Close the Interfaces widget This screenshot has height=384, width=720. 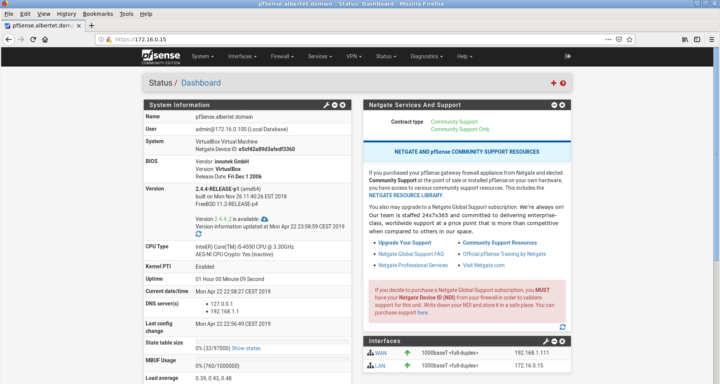[562, 341]
